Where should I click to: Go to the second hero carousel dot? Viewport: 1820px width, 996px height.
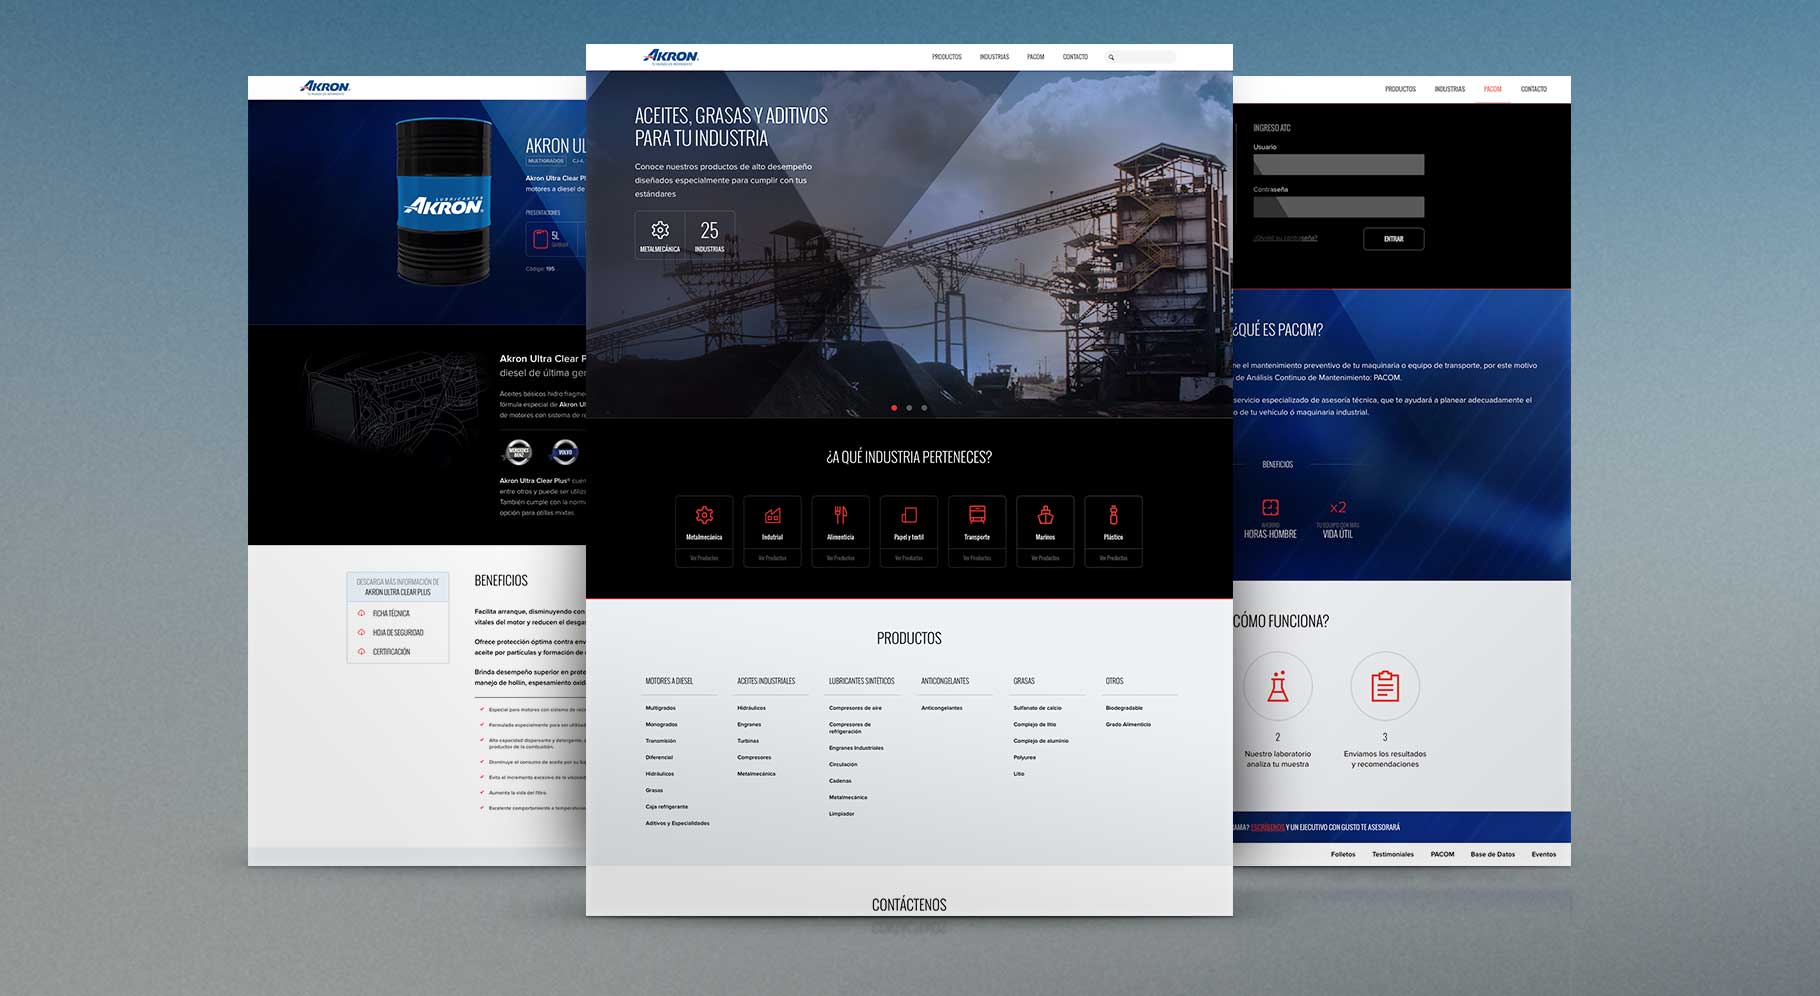909,408
